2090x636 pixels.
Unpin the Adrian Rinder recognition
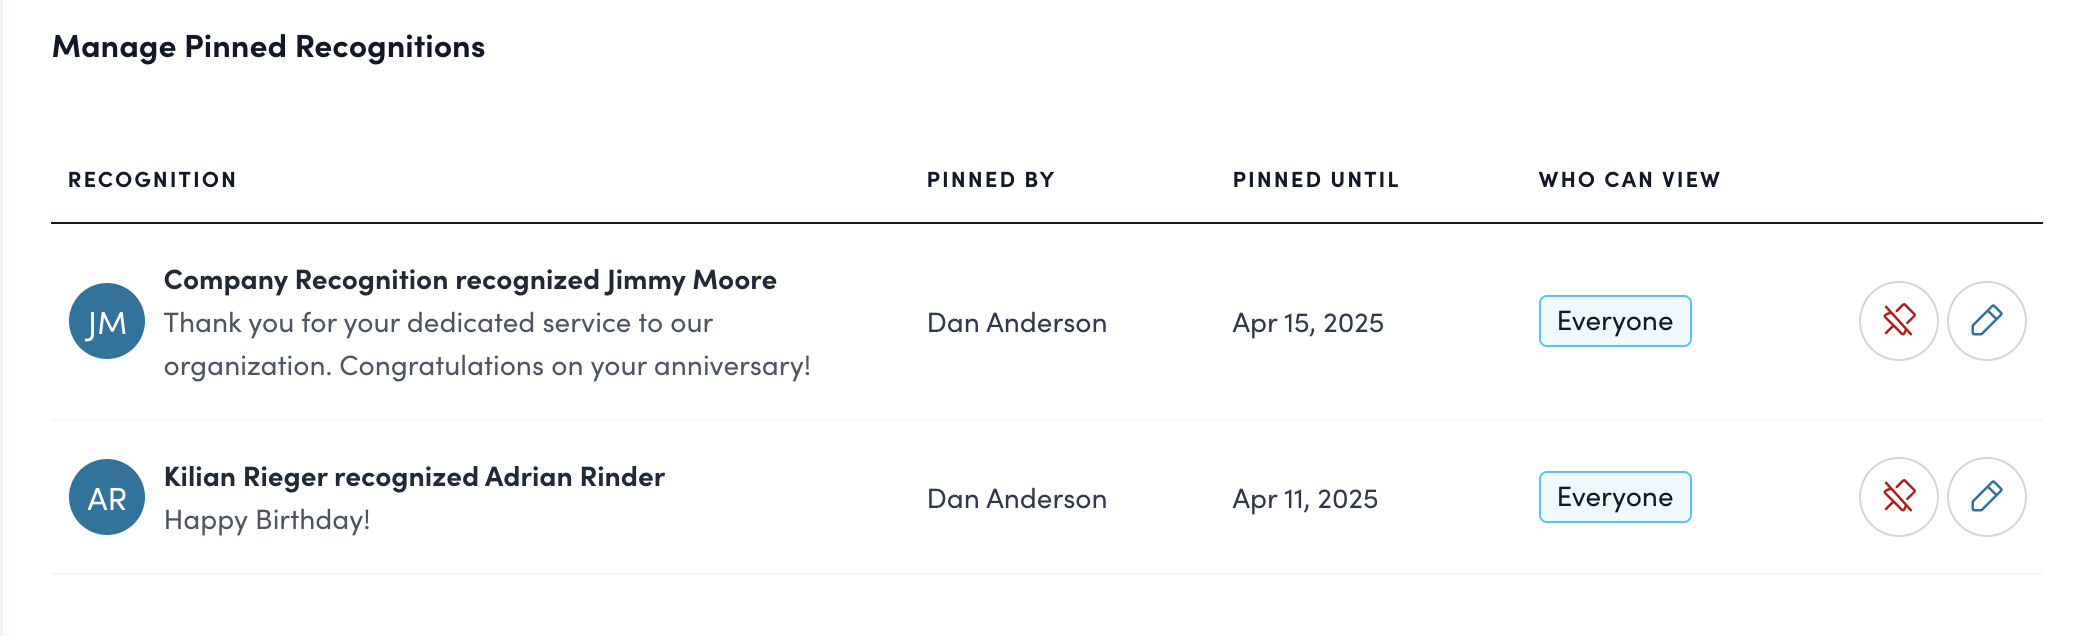1898,497
